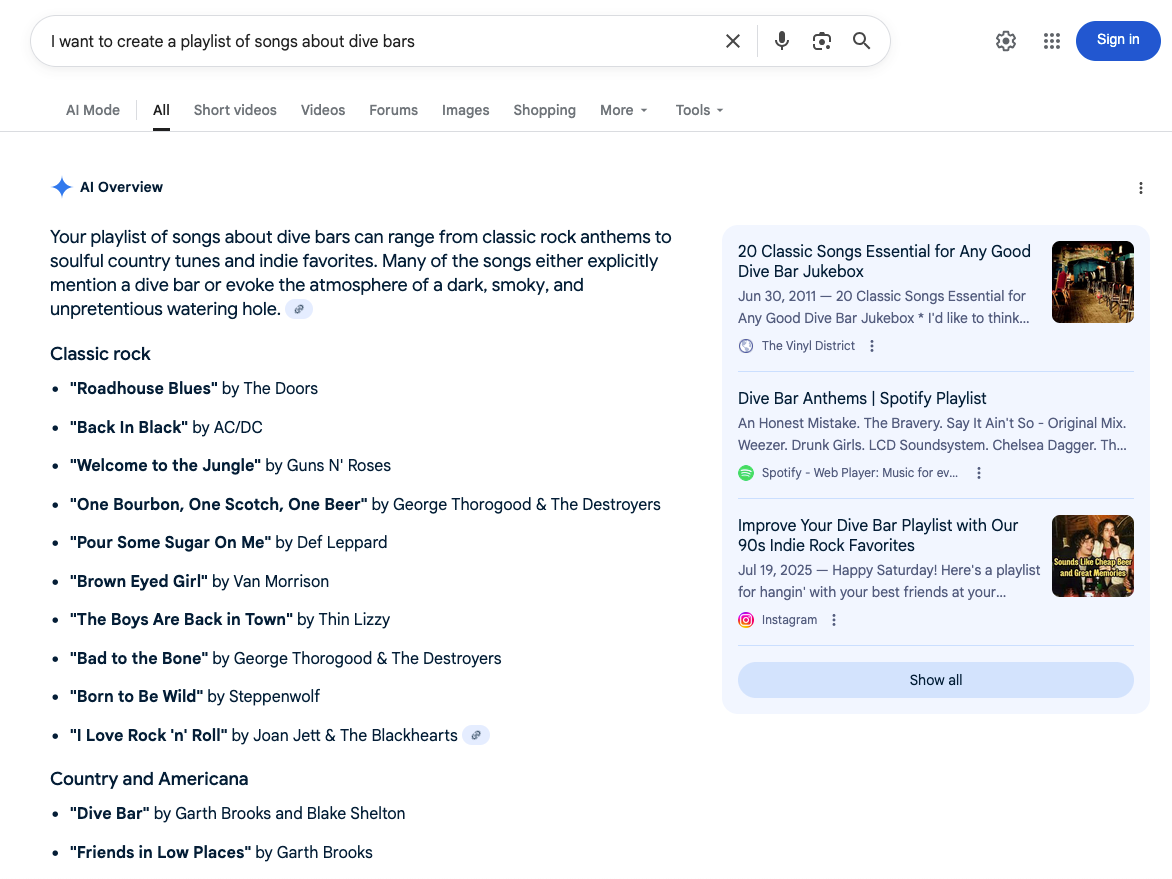Click into the search query field
1172x879 pixels.
(377, 41)
